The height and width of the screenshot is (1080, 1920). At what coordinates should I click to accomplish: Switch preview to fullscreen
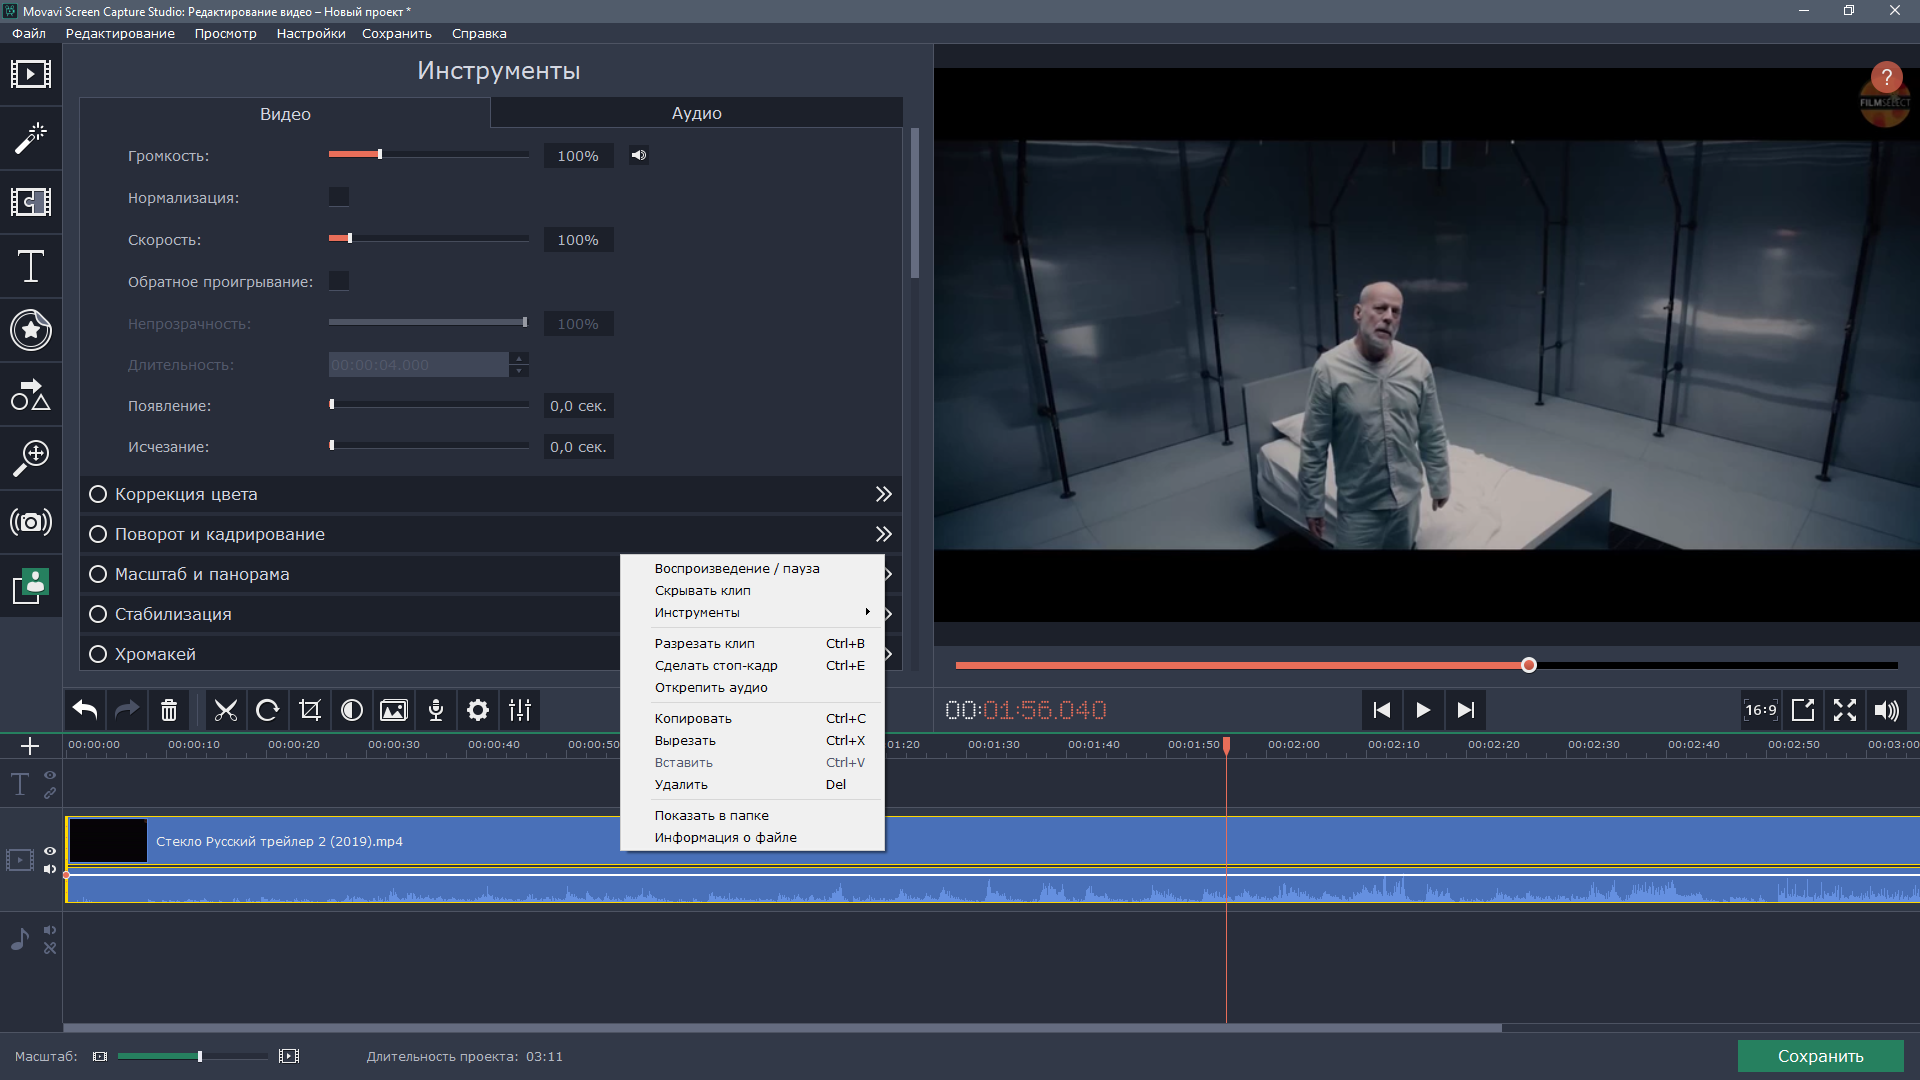click(1845, 710)
